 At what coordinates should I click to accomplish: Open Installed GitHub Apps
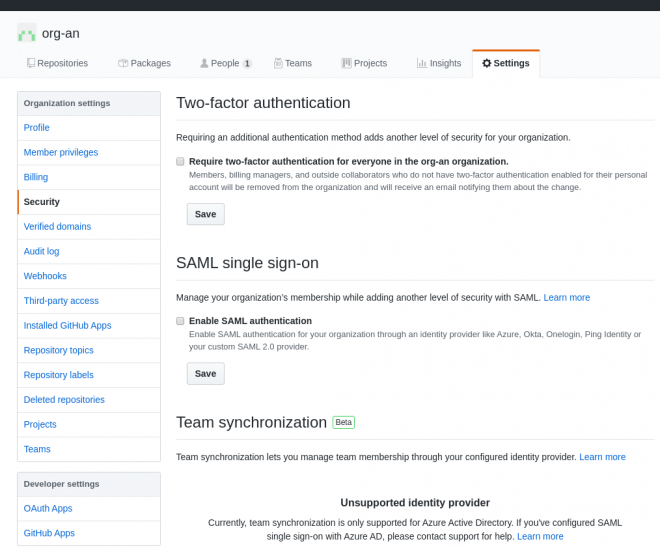click(x=89, y=325)
